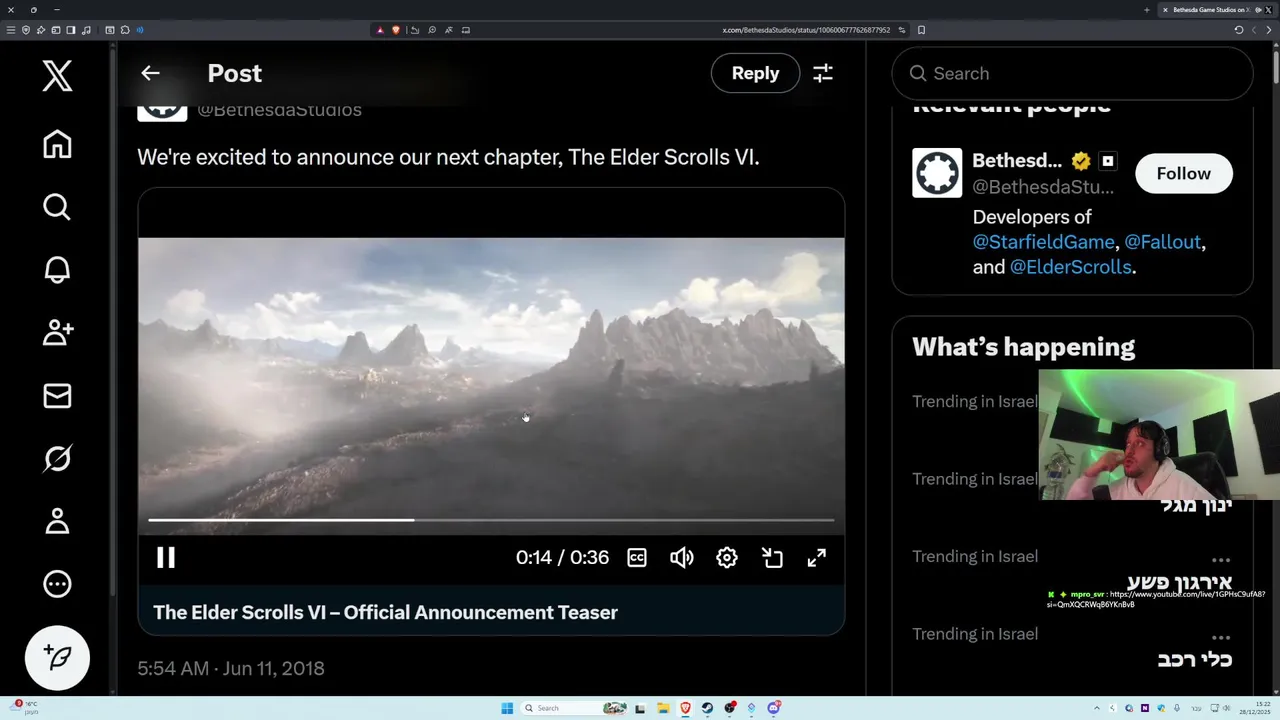
Task: Show hidden system tray icons
Action: coord(1097,708)
